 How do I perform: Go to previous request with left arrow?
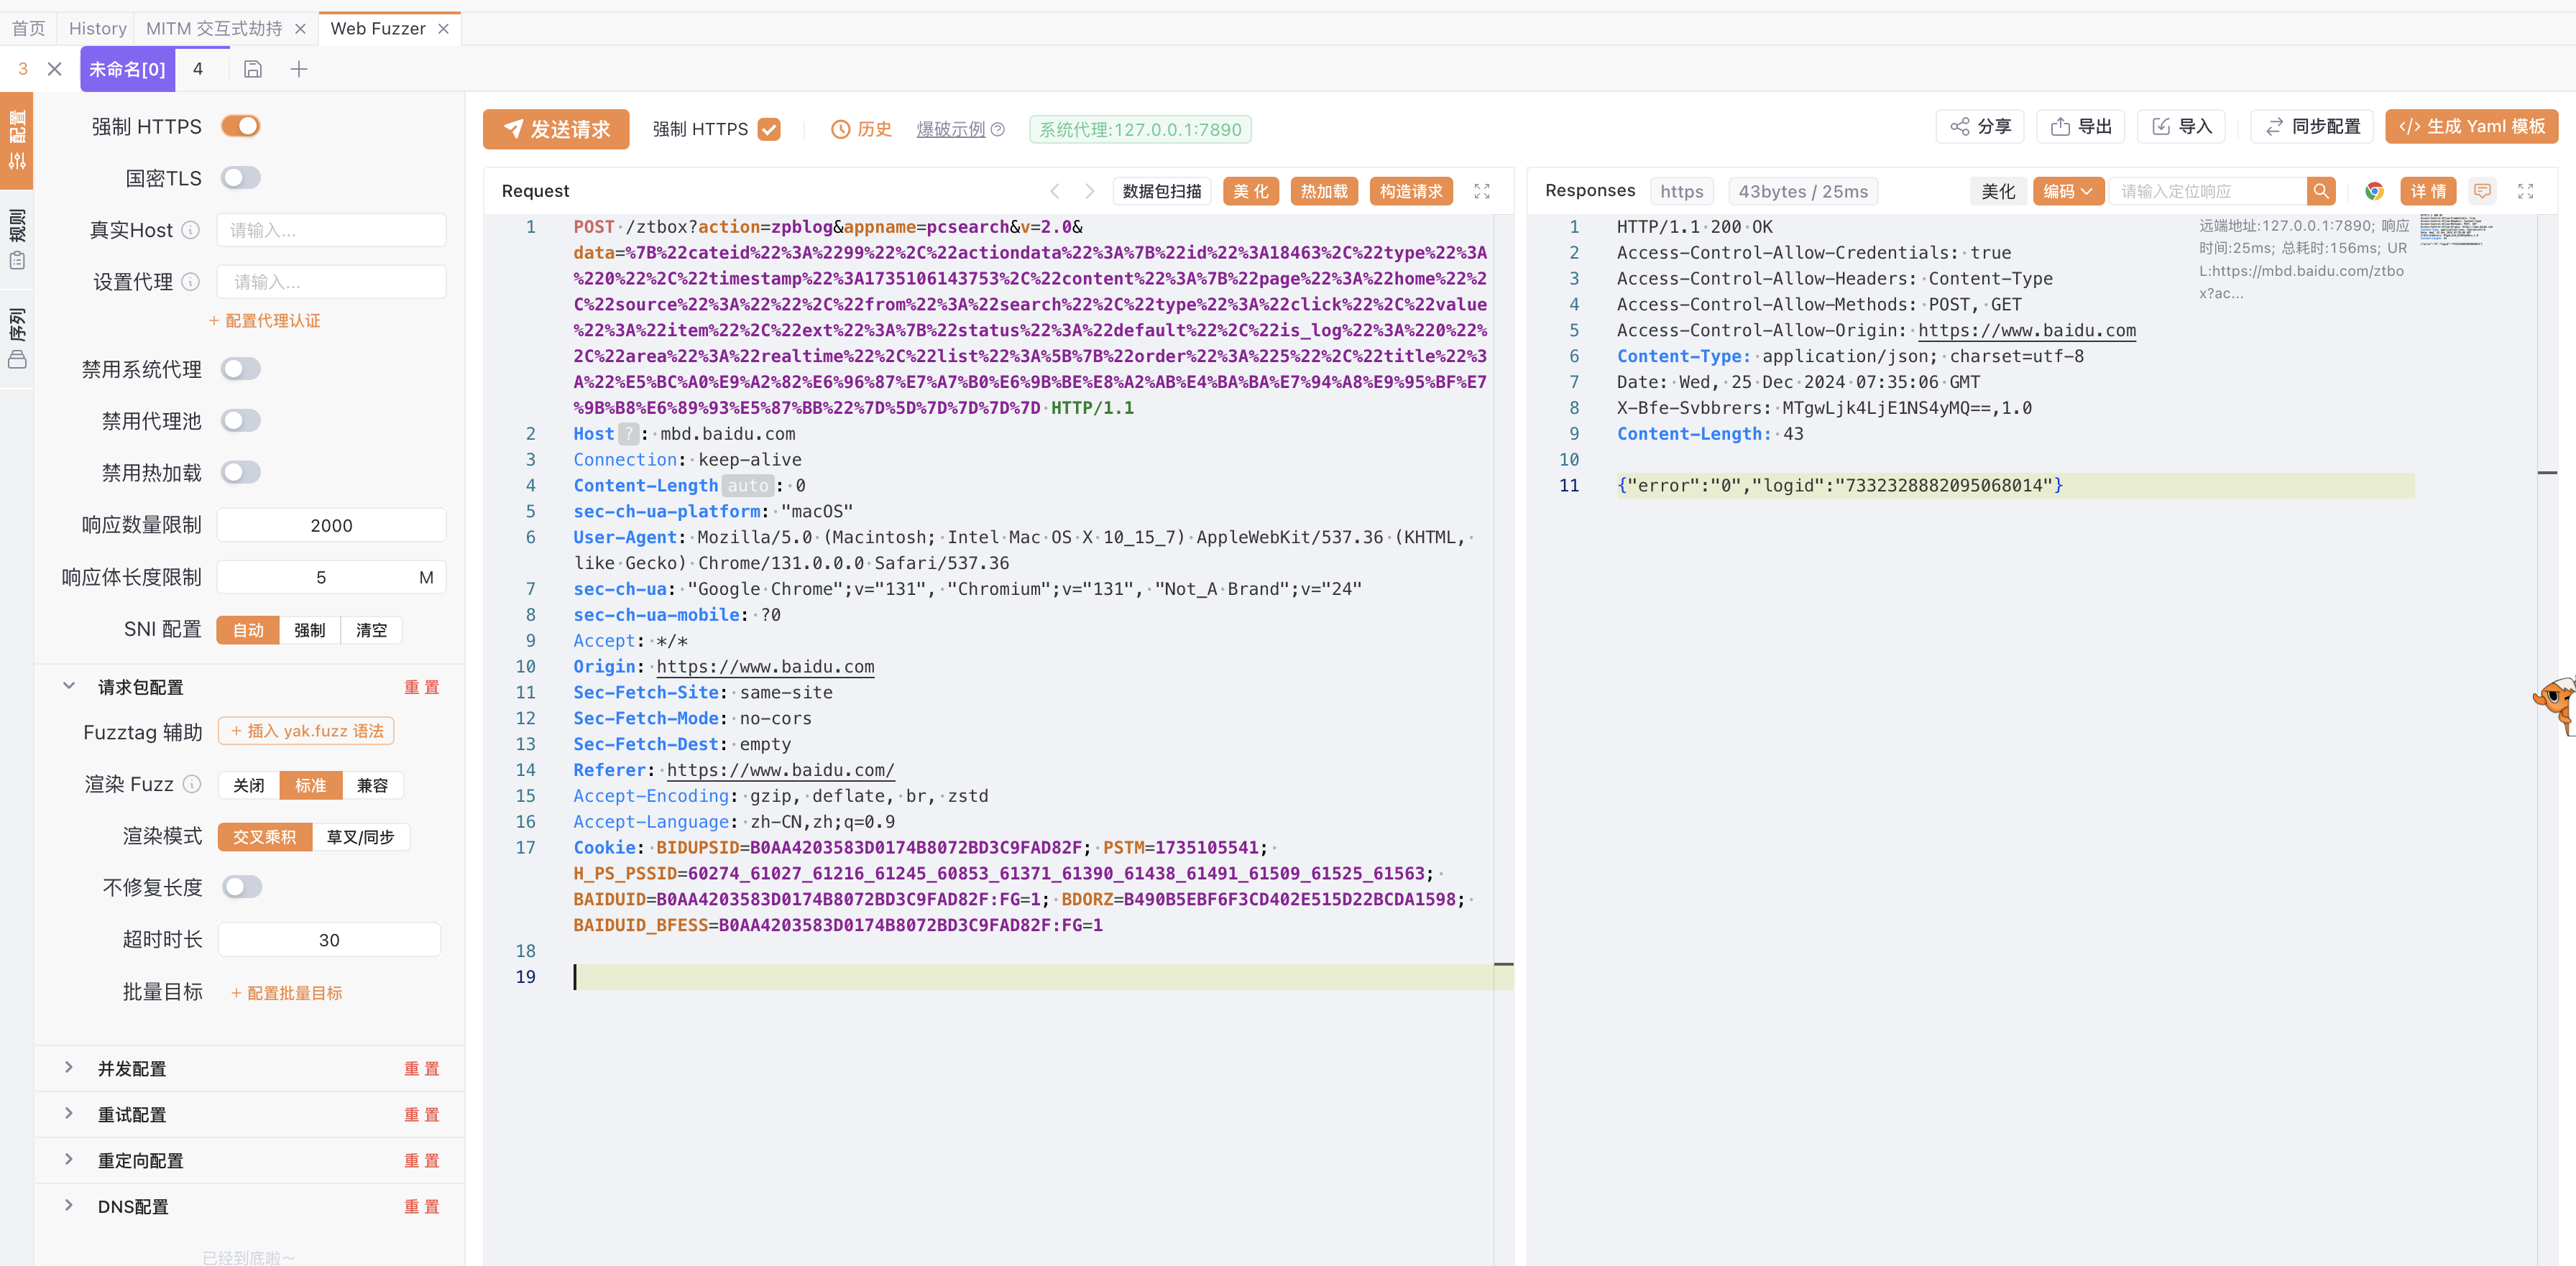click(x=1054, y=191)
